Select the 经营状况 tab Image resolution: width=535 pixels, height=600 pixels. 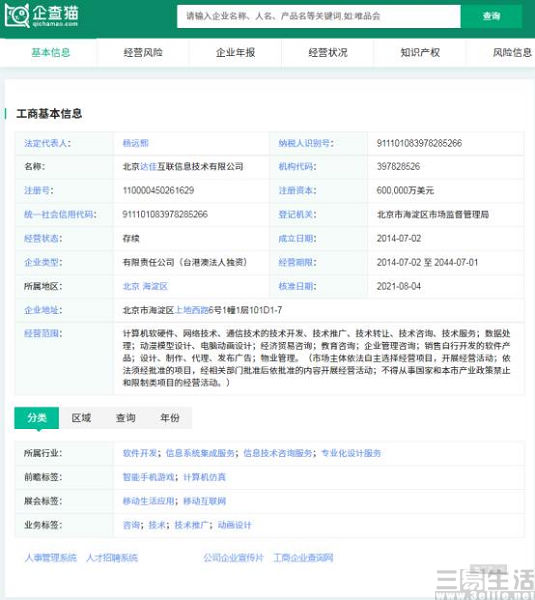pyautogui.click(x=328, y=52)
